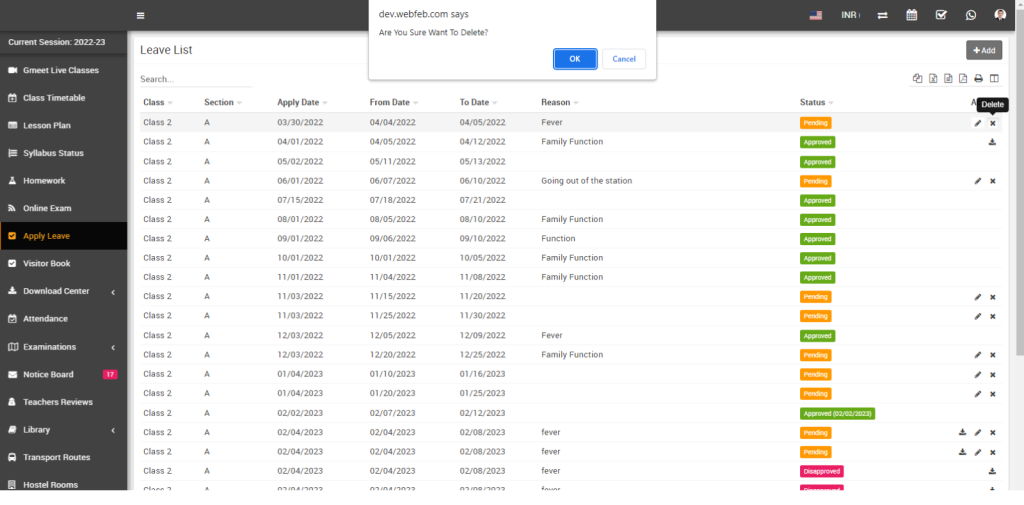Download attachment for 04/01/2022 Family Function leave

(x=992, y=142)
